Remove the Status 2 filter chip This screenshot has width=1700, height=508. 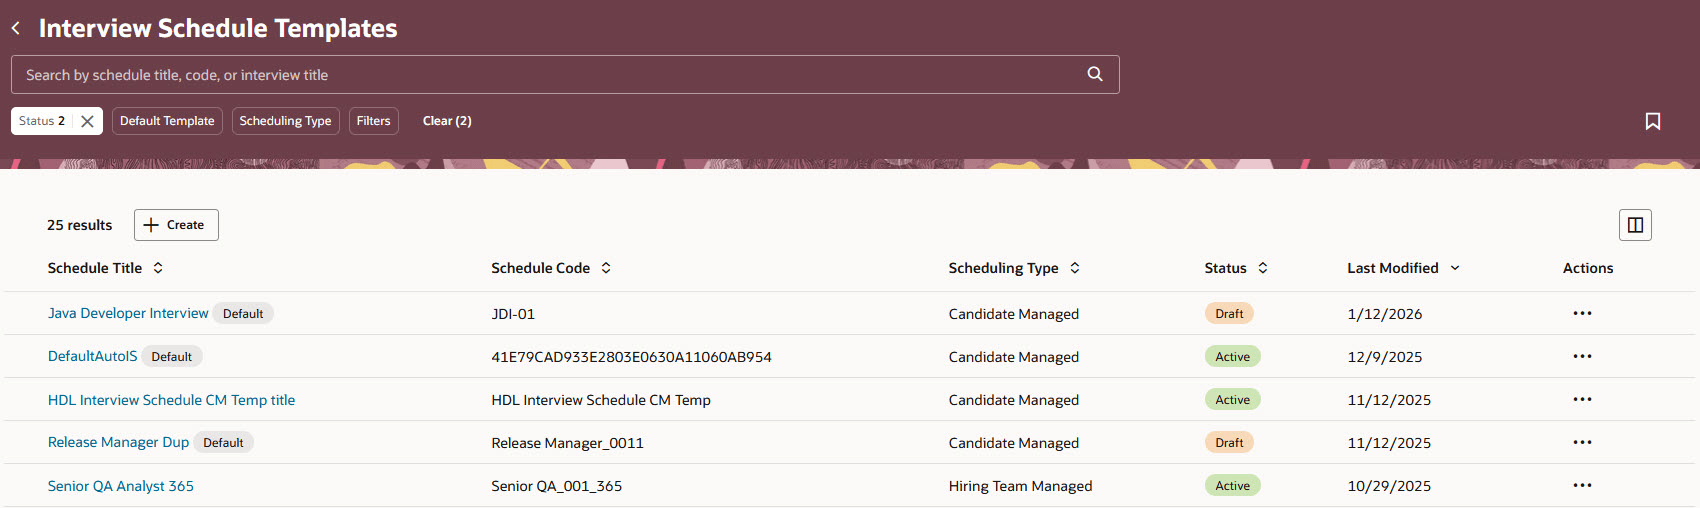tap(88, 121)
